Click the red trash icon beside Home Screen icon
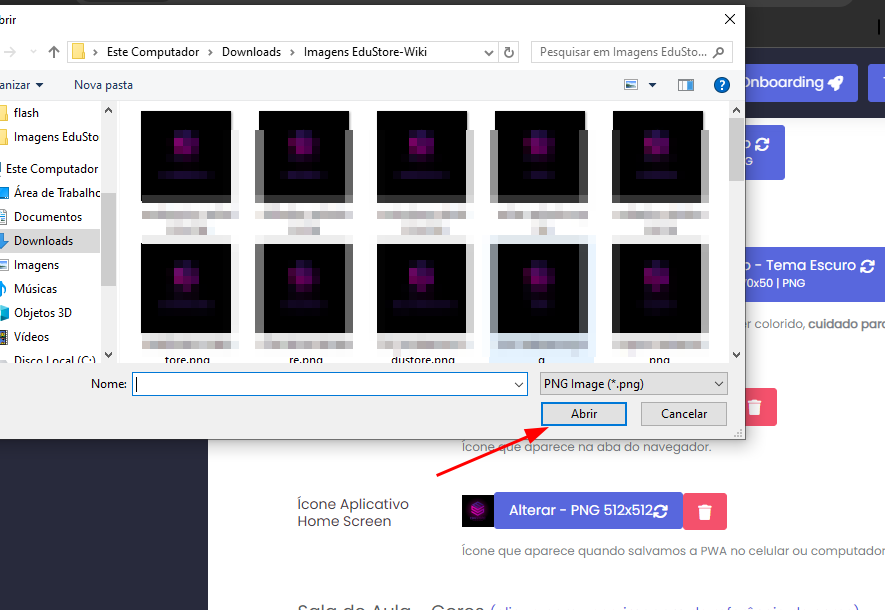Viewport: 885px width, 610px height. coord(705,511)
